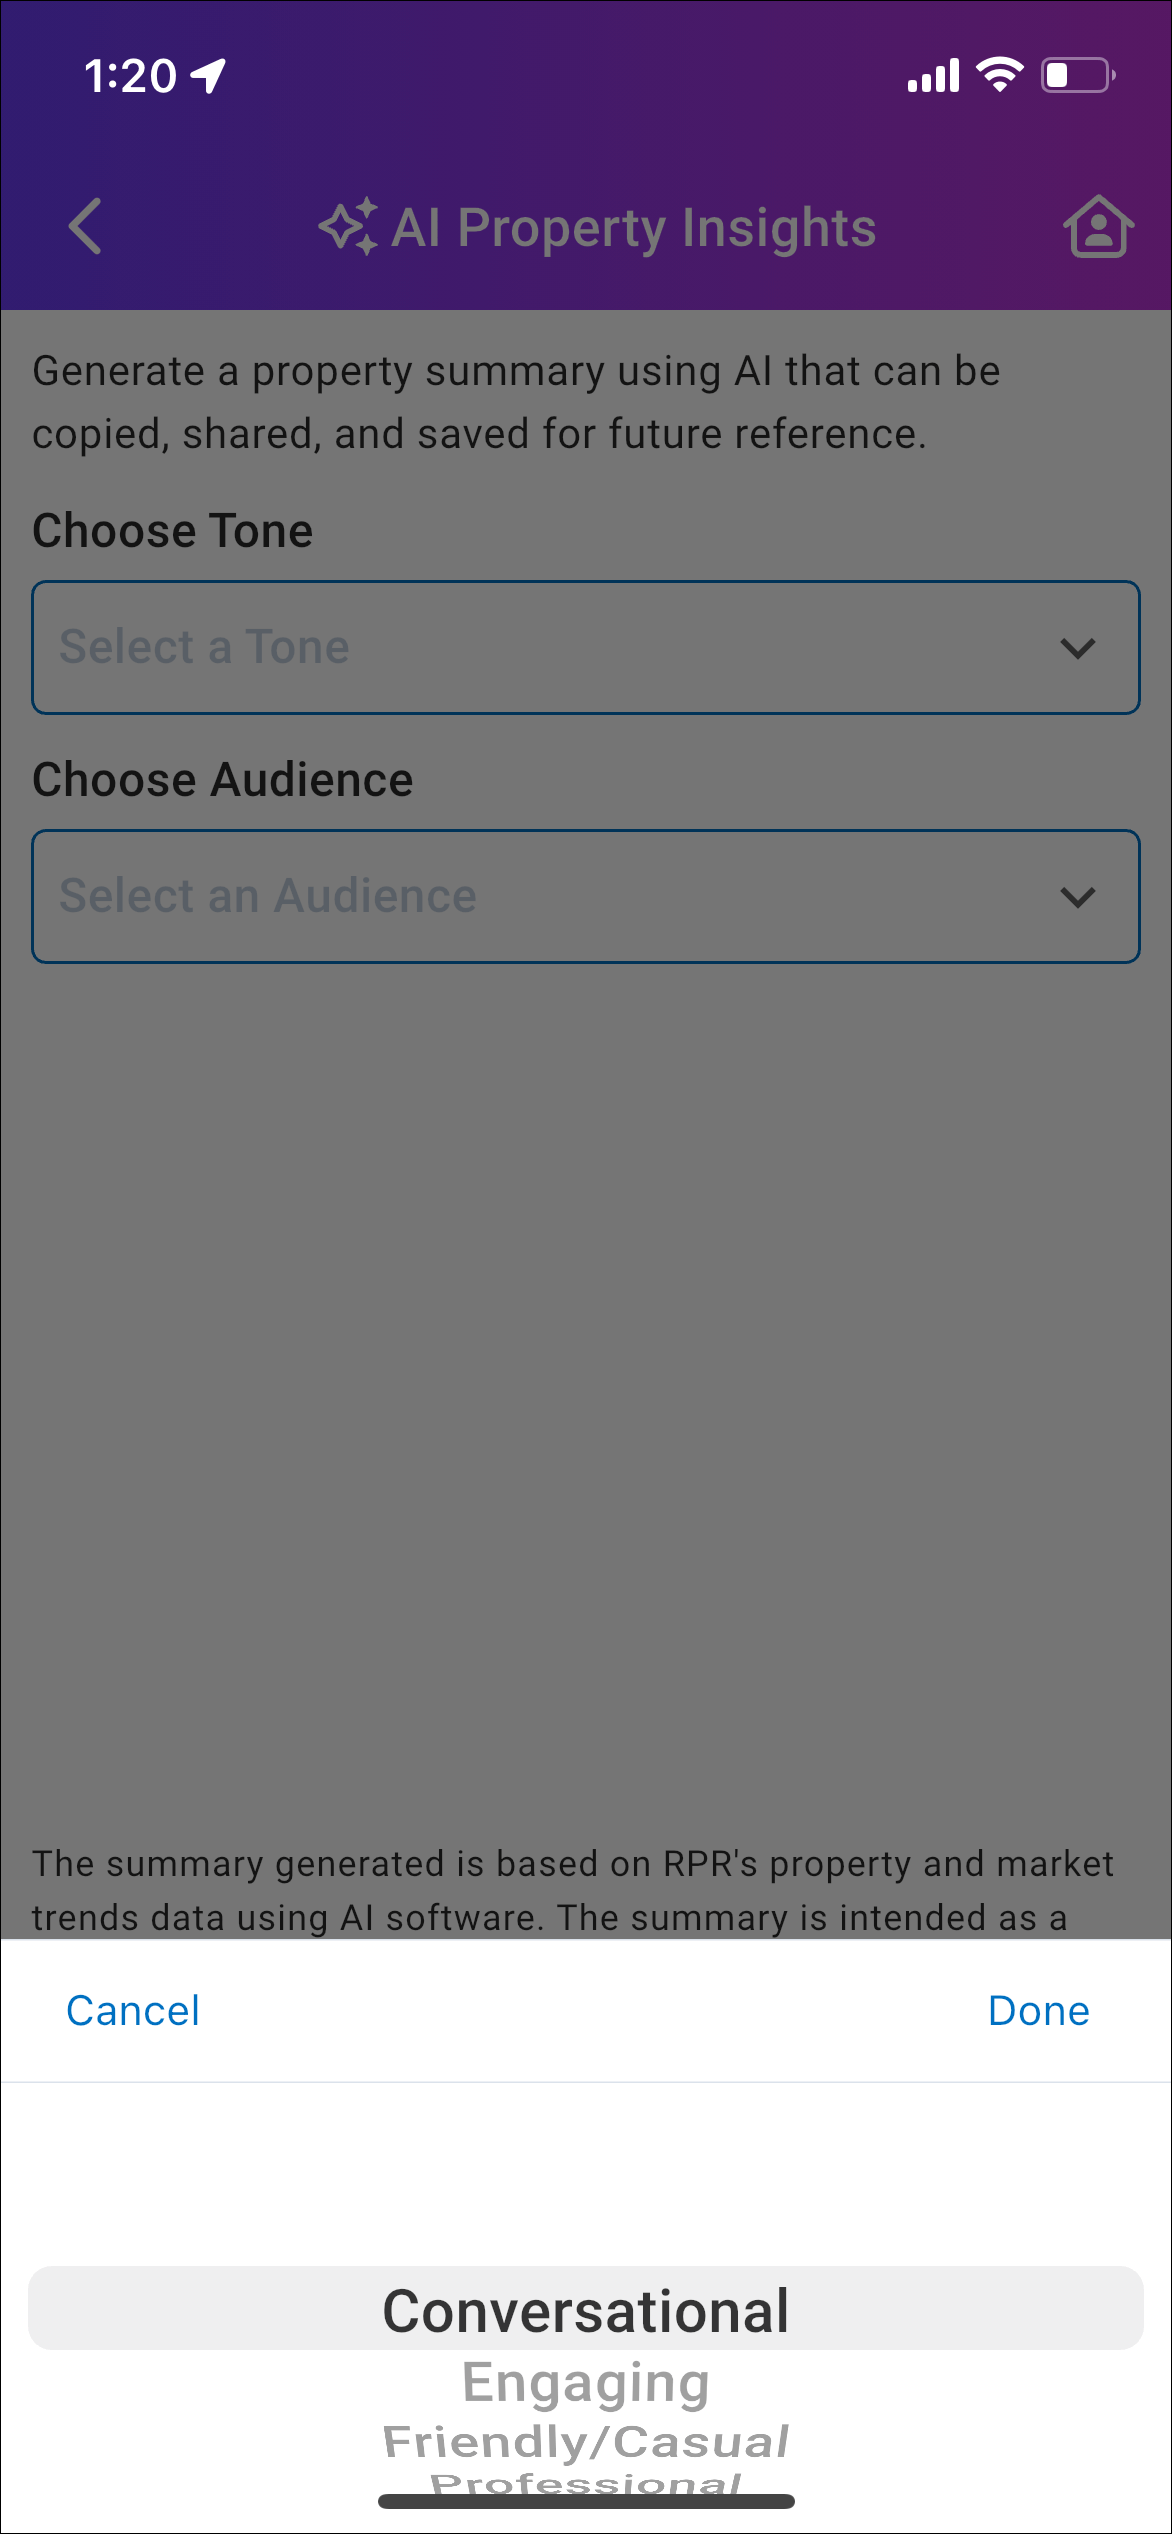Choose Engaging in the tone picker

click(586, 2383)
